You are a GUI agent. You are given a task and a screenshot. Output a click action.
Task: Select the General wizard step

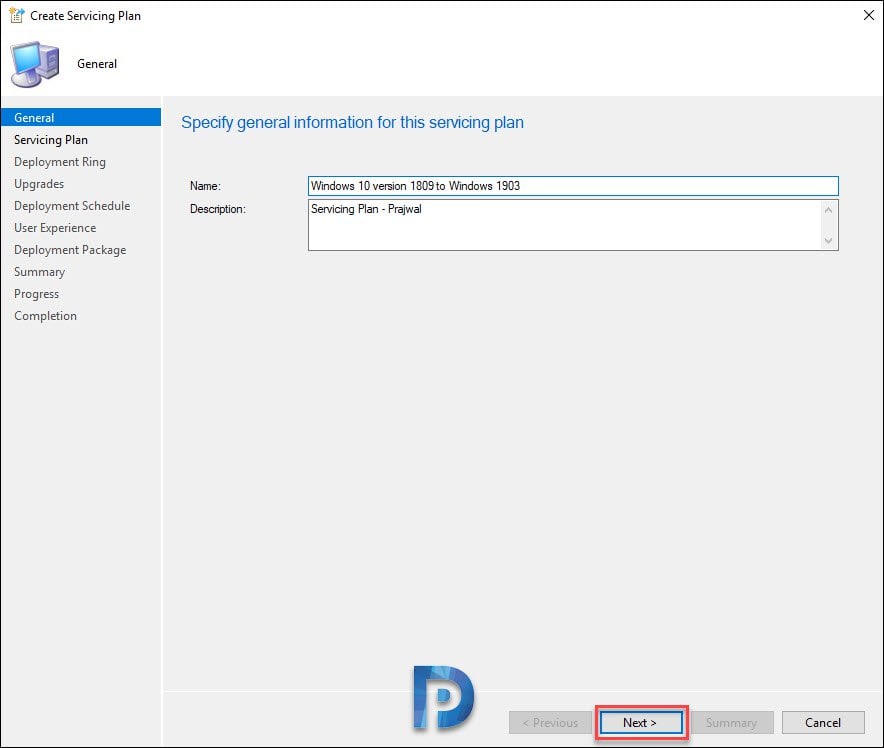(x=81, y=117)
